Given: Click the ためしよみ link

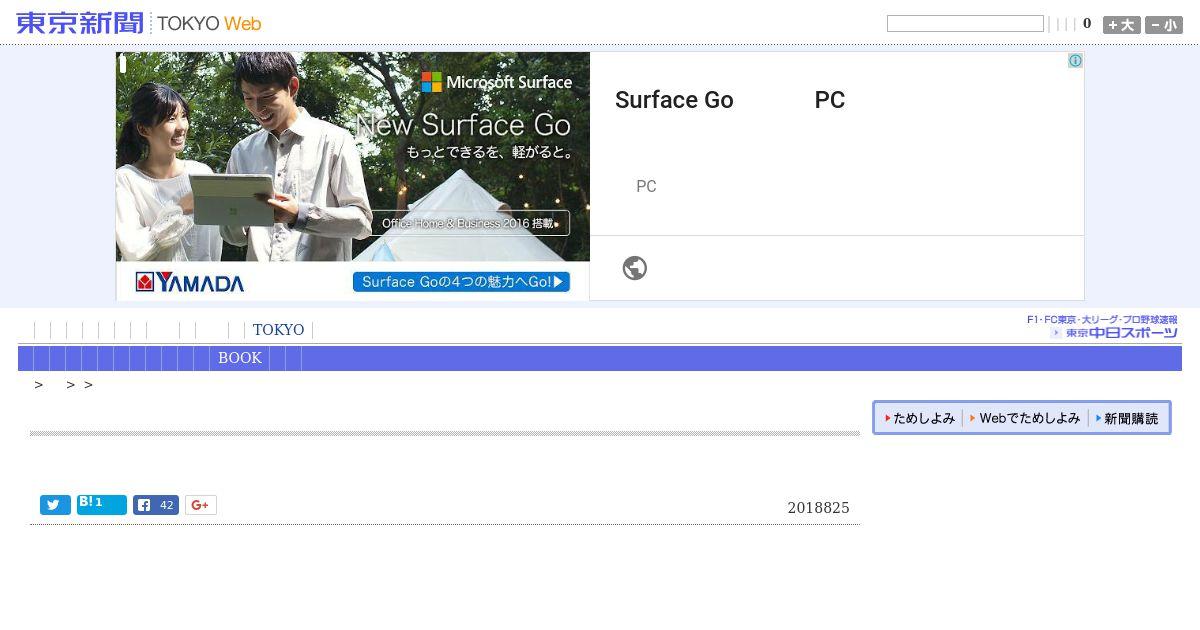Looking at the screenshot, I should pos(920,418).
